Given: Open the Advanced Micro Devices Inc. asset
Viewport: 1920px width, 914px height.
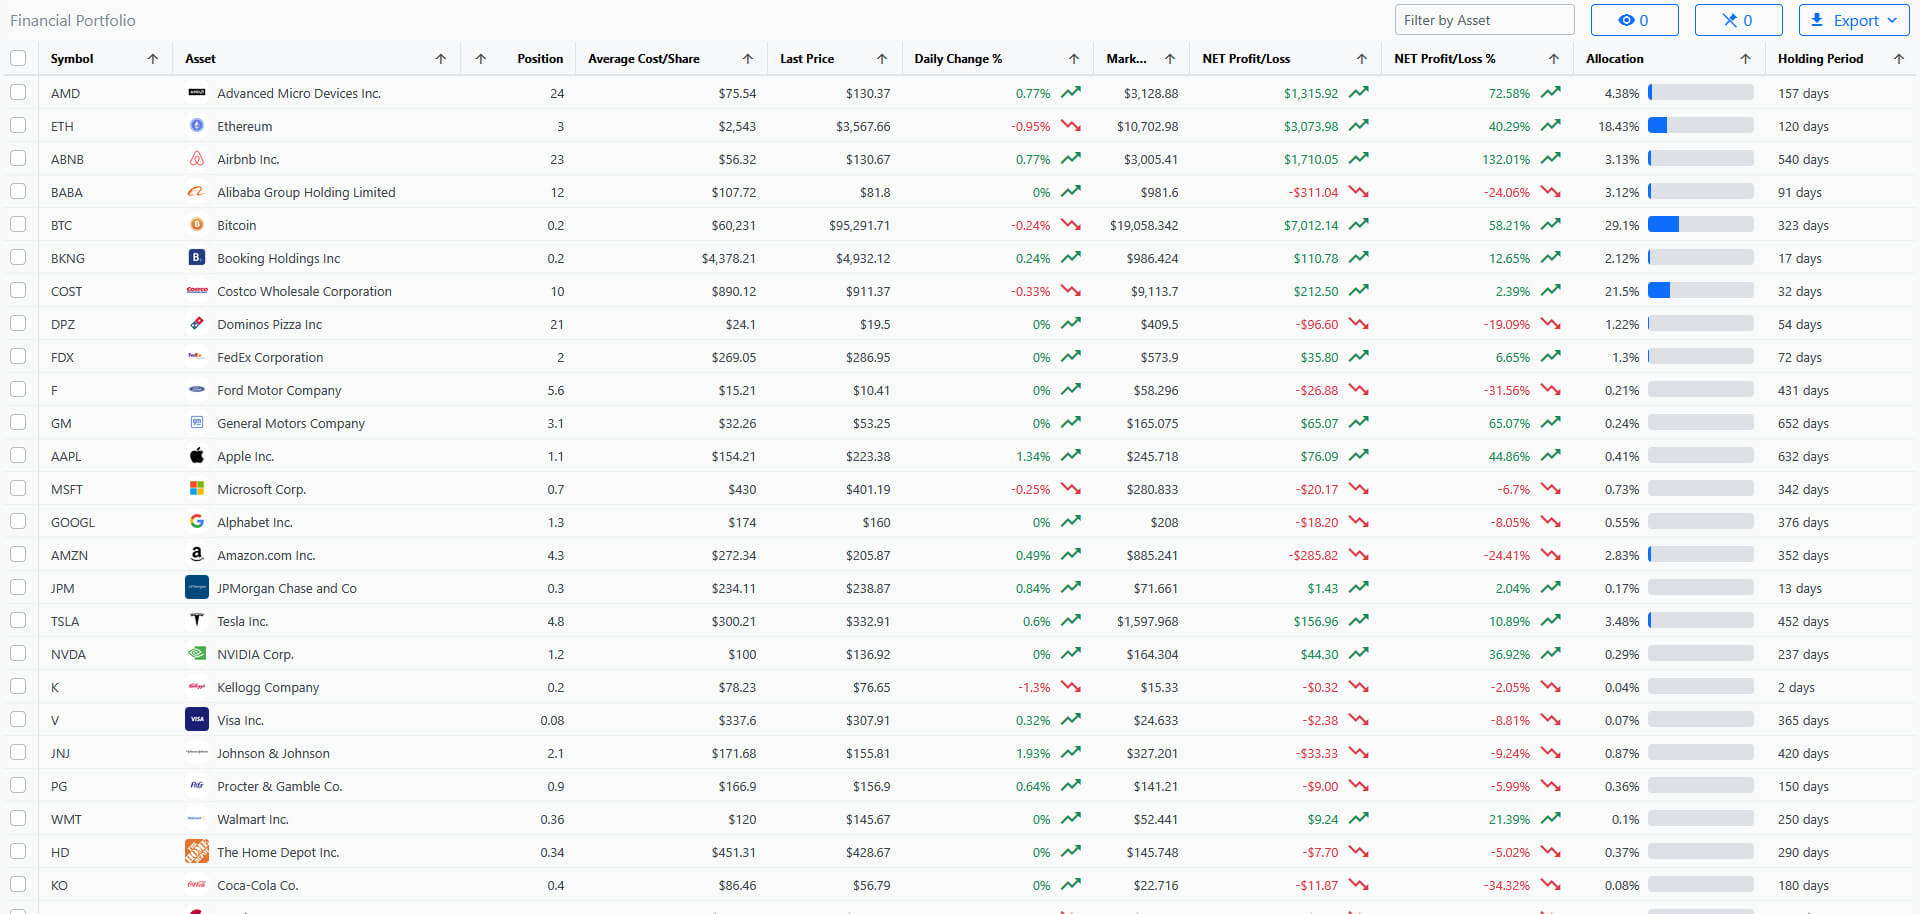Looking at the screenshot, I should click(x=299, y=93).
